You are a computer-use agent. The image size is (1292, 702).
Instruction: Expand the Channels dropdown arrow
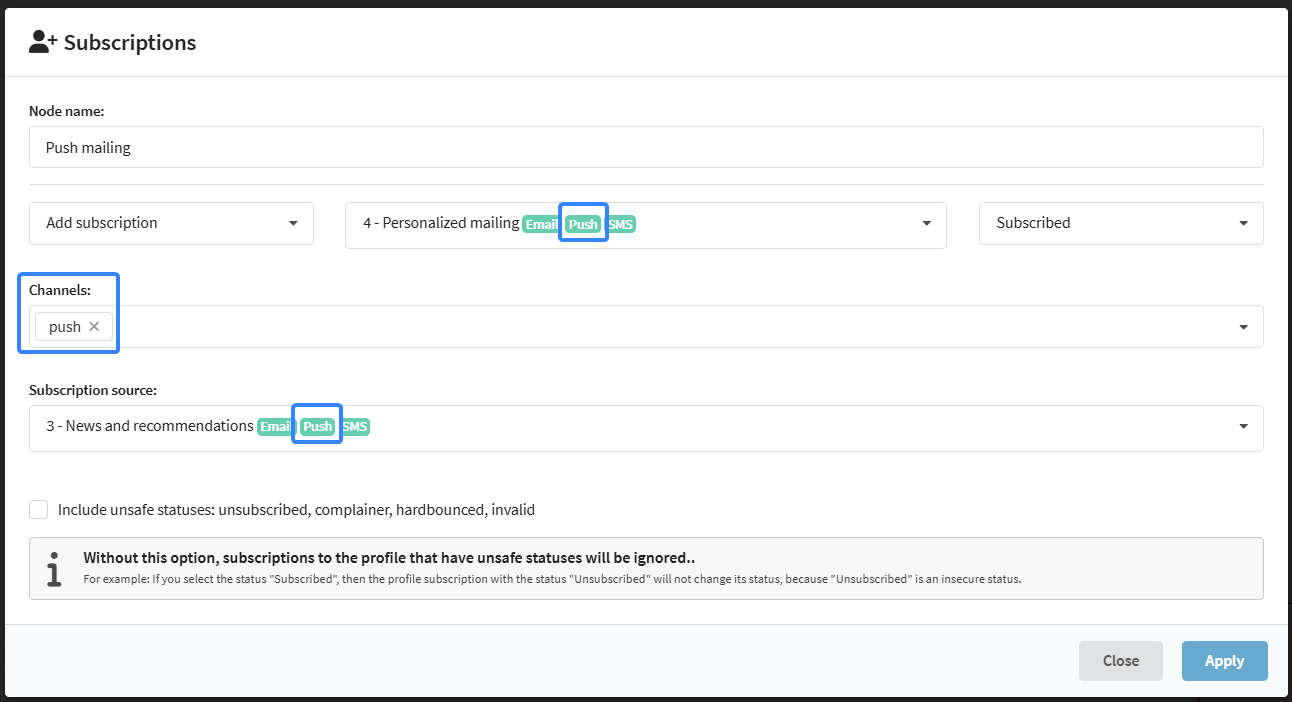click(1243, 327)
